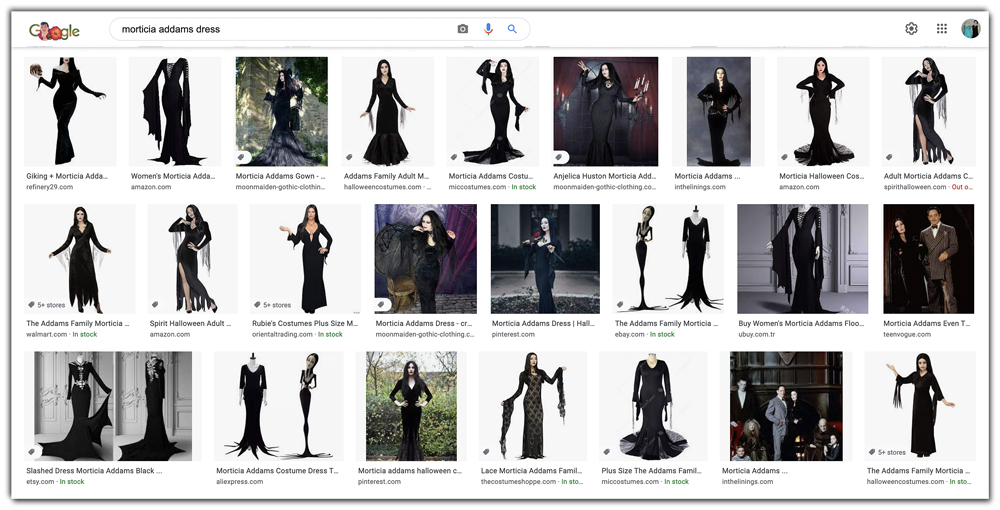Click the 5+ stores tag on Rubie's image

(272, 305)
